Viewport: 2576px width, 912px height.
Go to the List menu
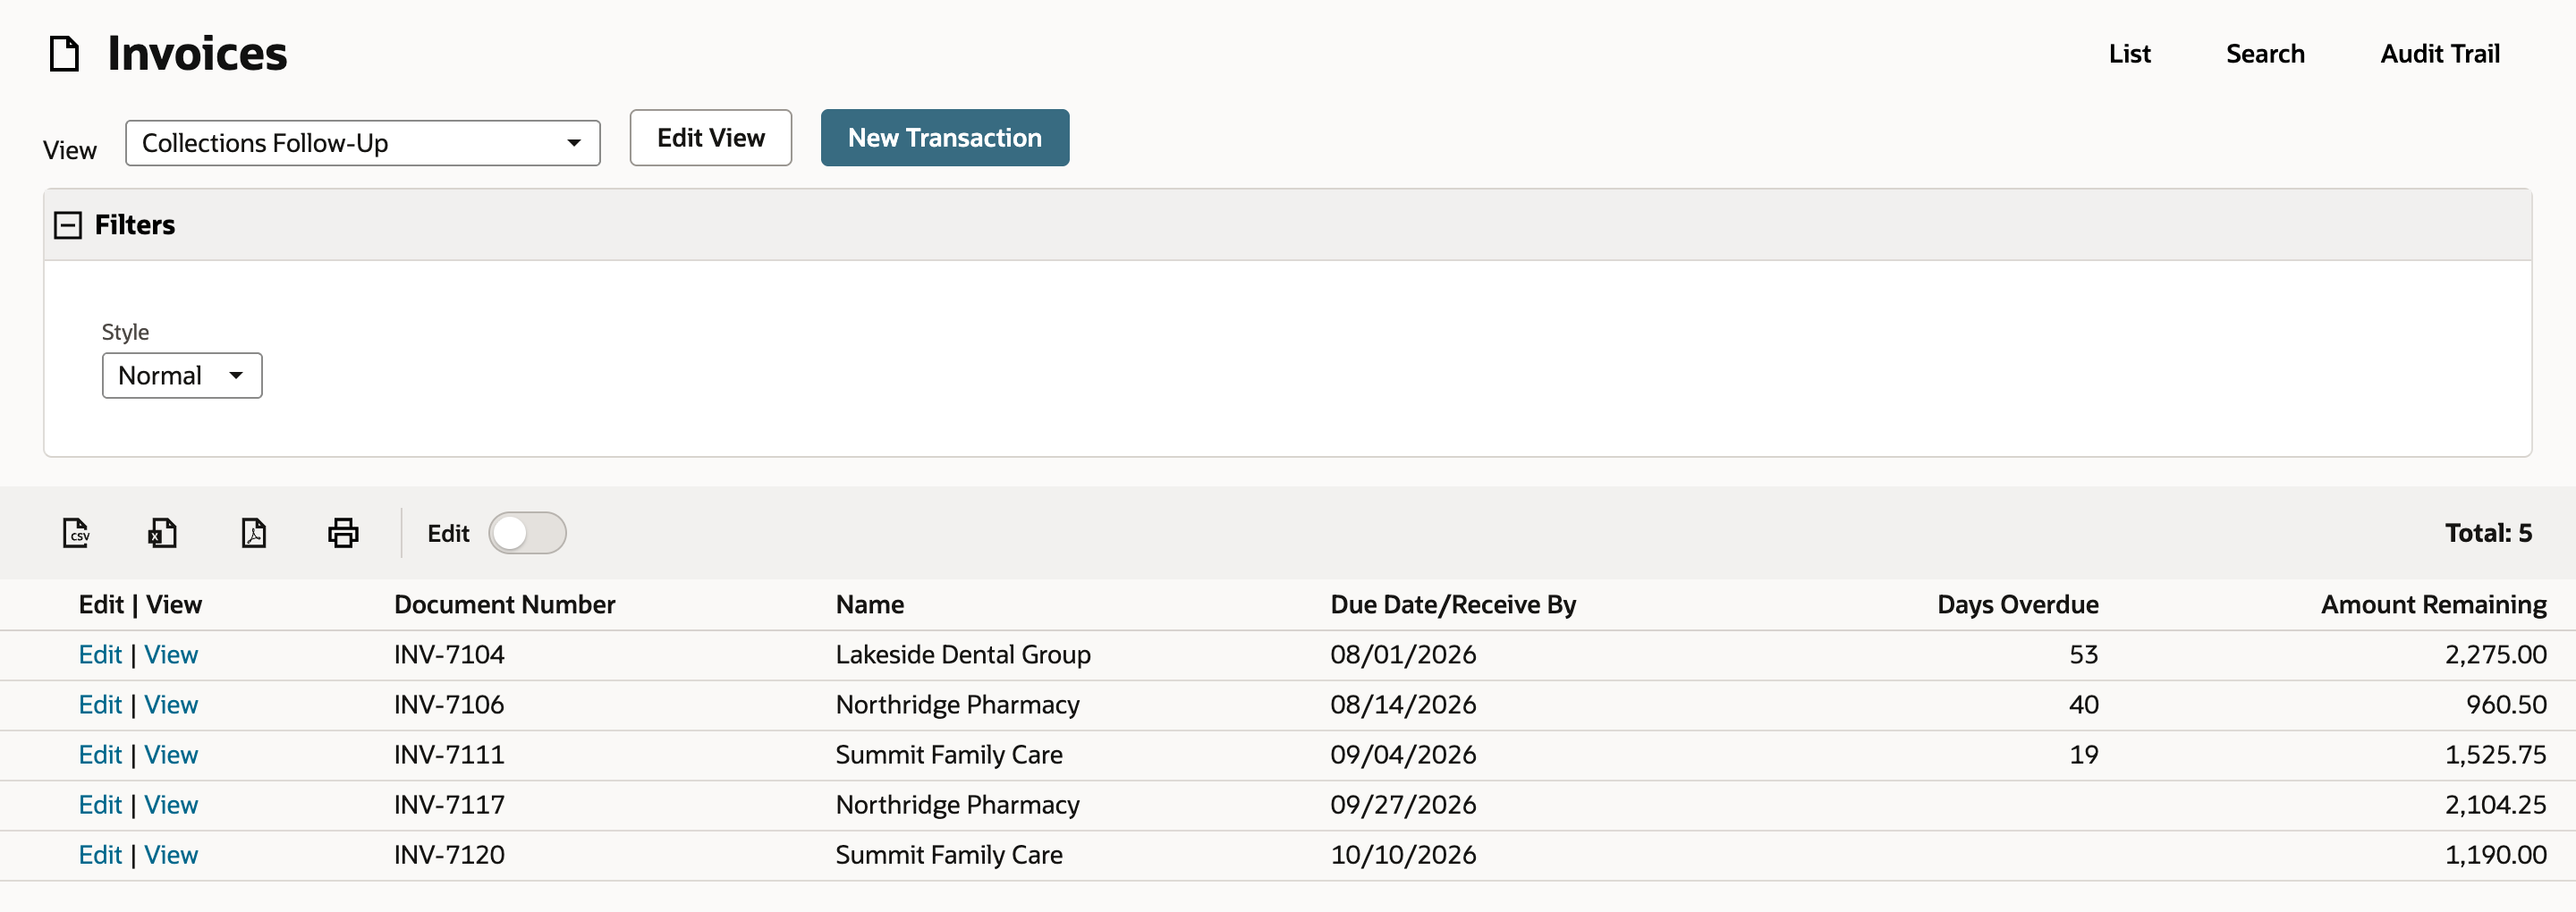(2129, 54)
